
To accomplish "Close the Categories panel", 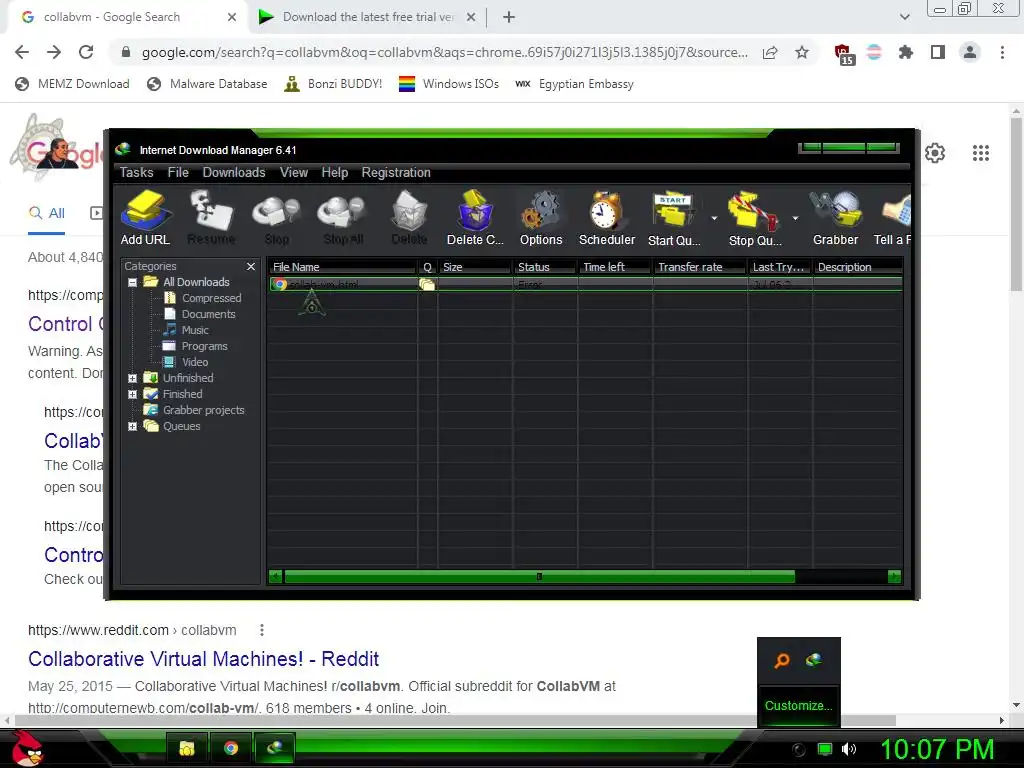I will click(x=251, y=266).
